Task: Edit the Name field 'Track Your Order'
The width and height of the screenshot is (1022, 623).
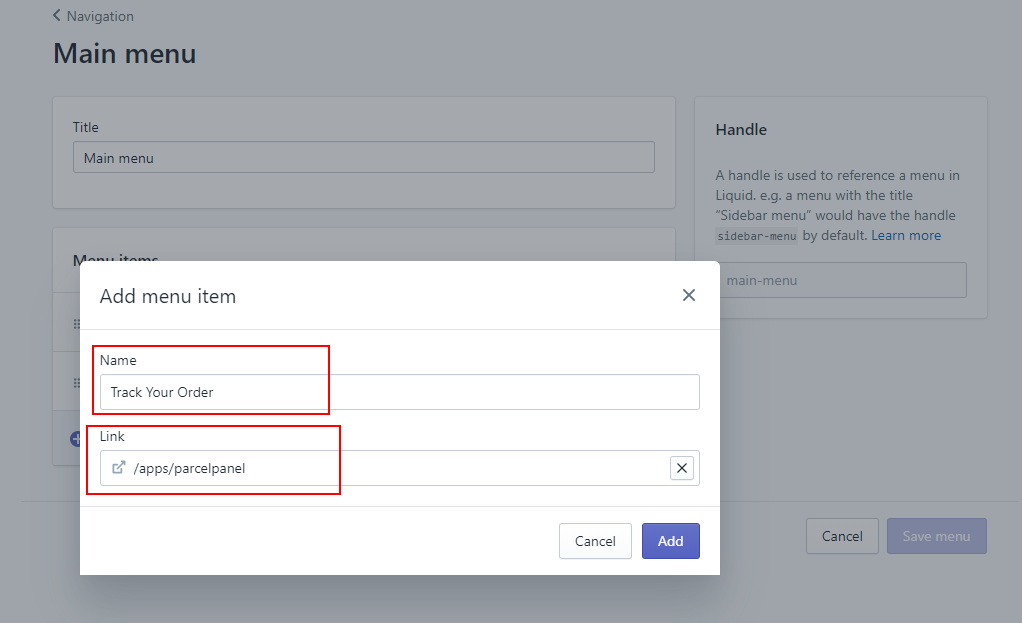Action: pos(400,392)
